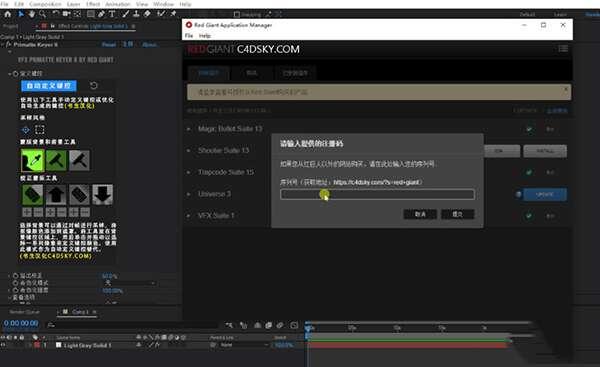
Task: Toggle the fx switch on Primatte Keyer effect
Action: (9, 45)
